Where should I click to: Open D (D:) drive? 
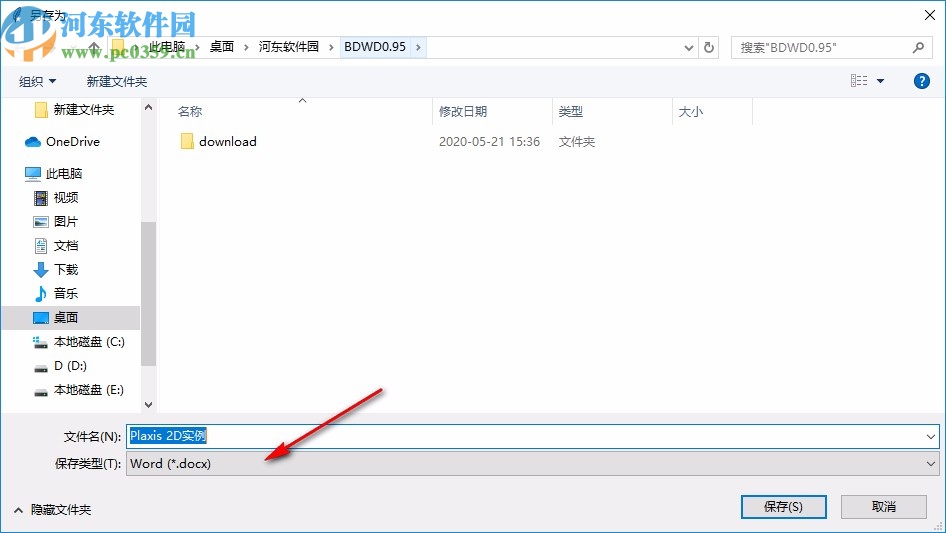point(70,366)
